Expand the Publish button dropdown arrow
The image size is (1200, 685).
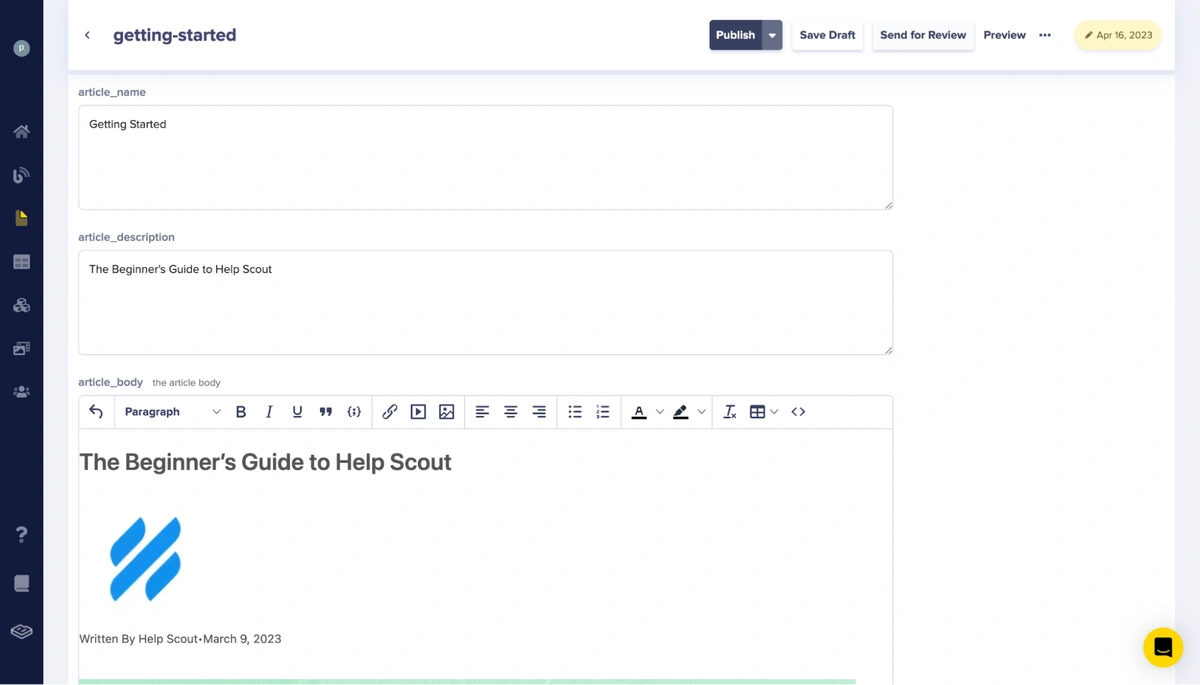(772, 35)
